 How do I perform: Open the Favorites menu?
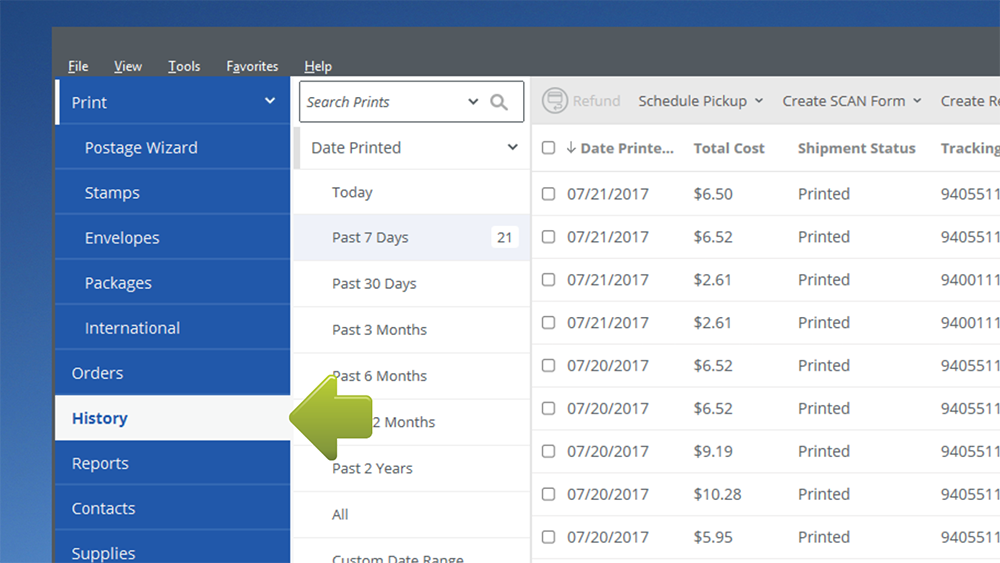pyautogui.click(x=252, y=66)
